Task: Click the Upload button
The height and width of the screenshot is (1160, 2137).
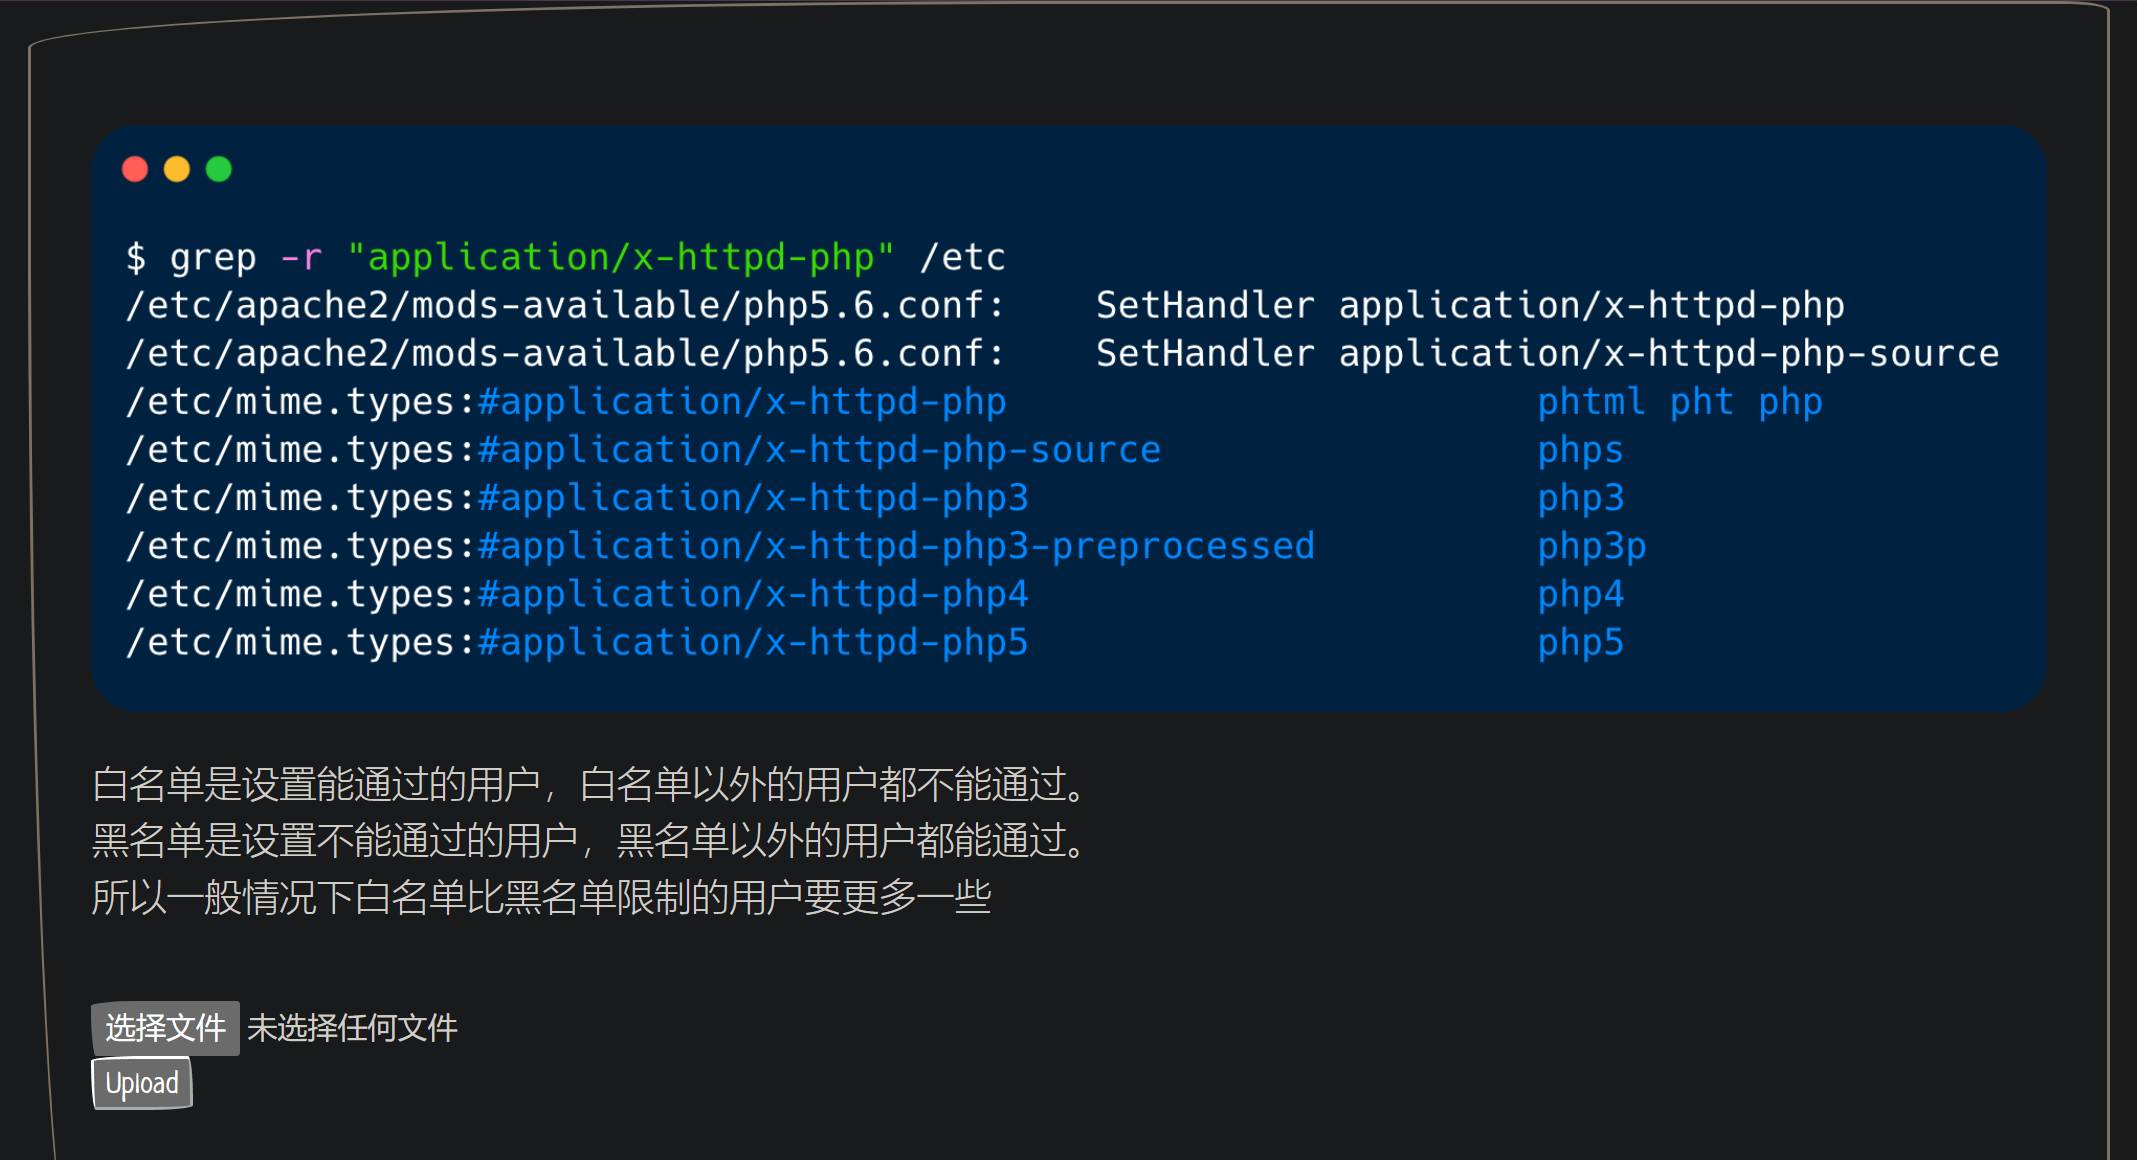Action: tap(142, 1084)
